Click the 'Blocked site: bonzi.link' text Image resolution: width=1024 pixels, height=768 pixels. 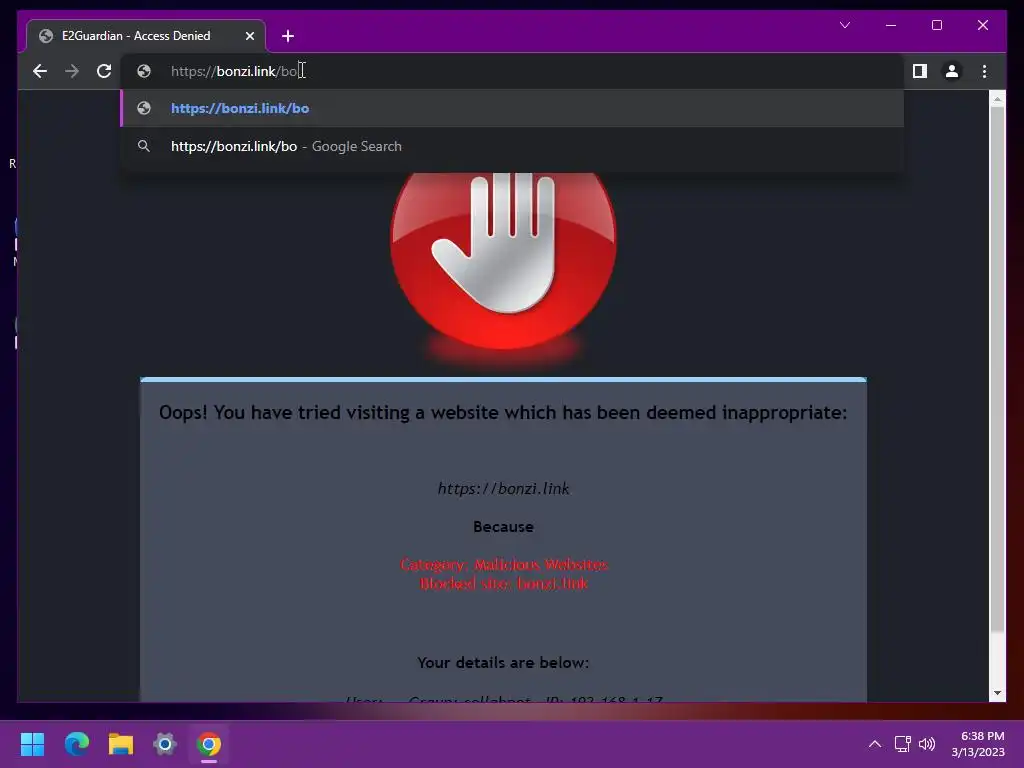[504, 583]
